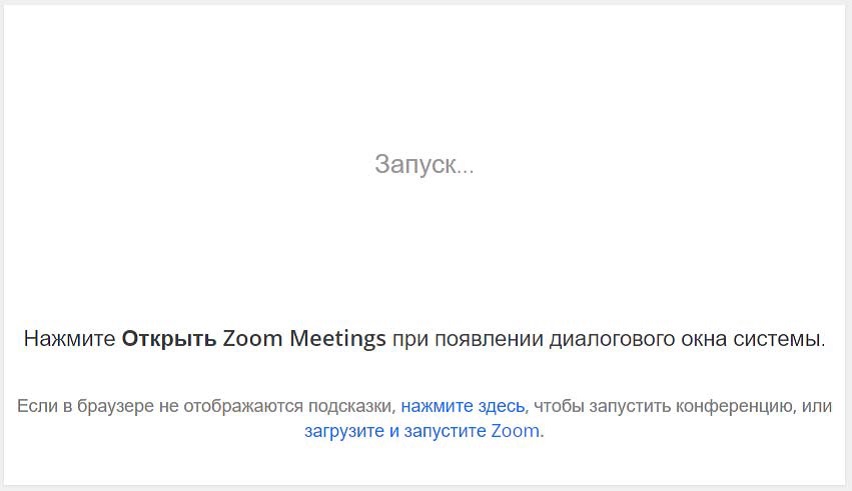Click the "Запуск..." status text
Screen dimensions: 852x491
pos(424,165)
